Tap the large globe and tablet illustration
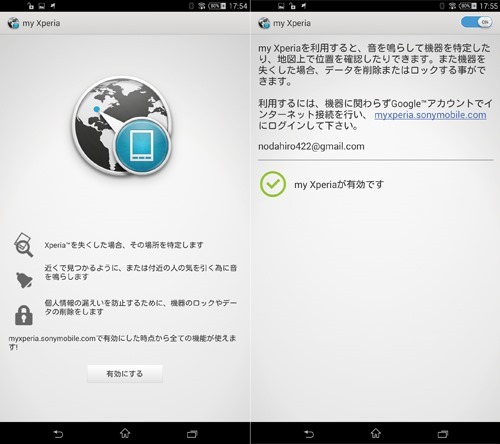 tap(122, 126)
